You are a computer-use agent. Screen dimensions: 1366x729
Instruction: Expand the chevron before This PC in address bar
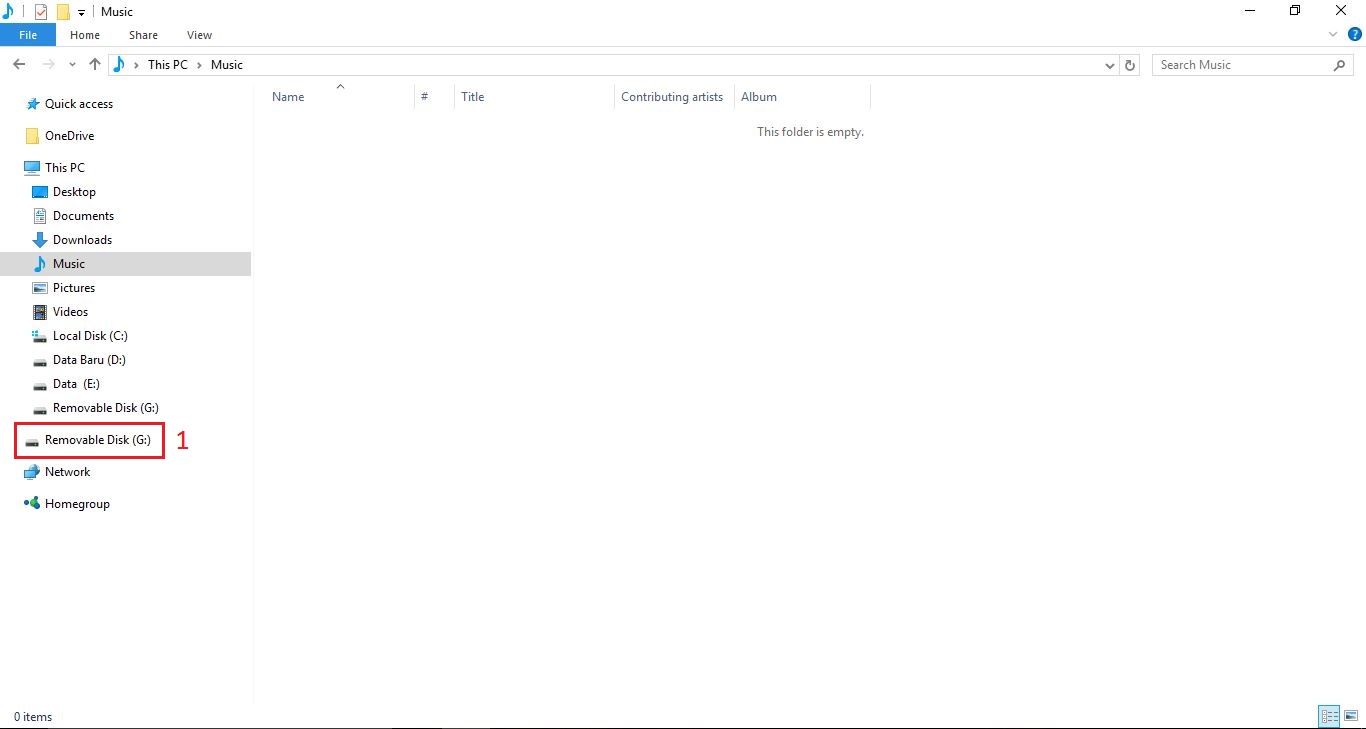click(x=136, y=65)
